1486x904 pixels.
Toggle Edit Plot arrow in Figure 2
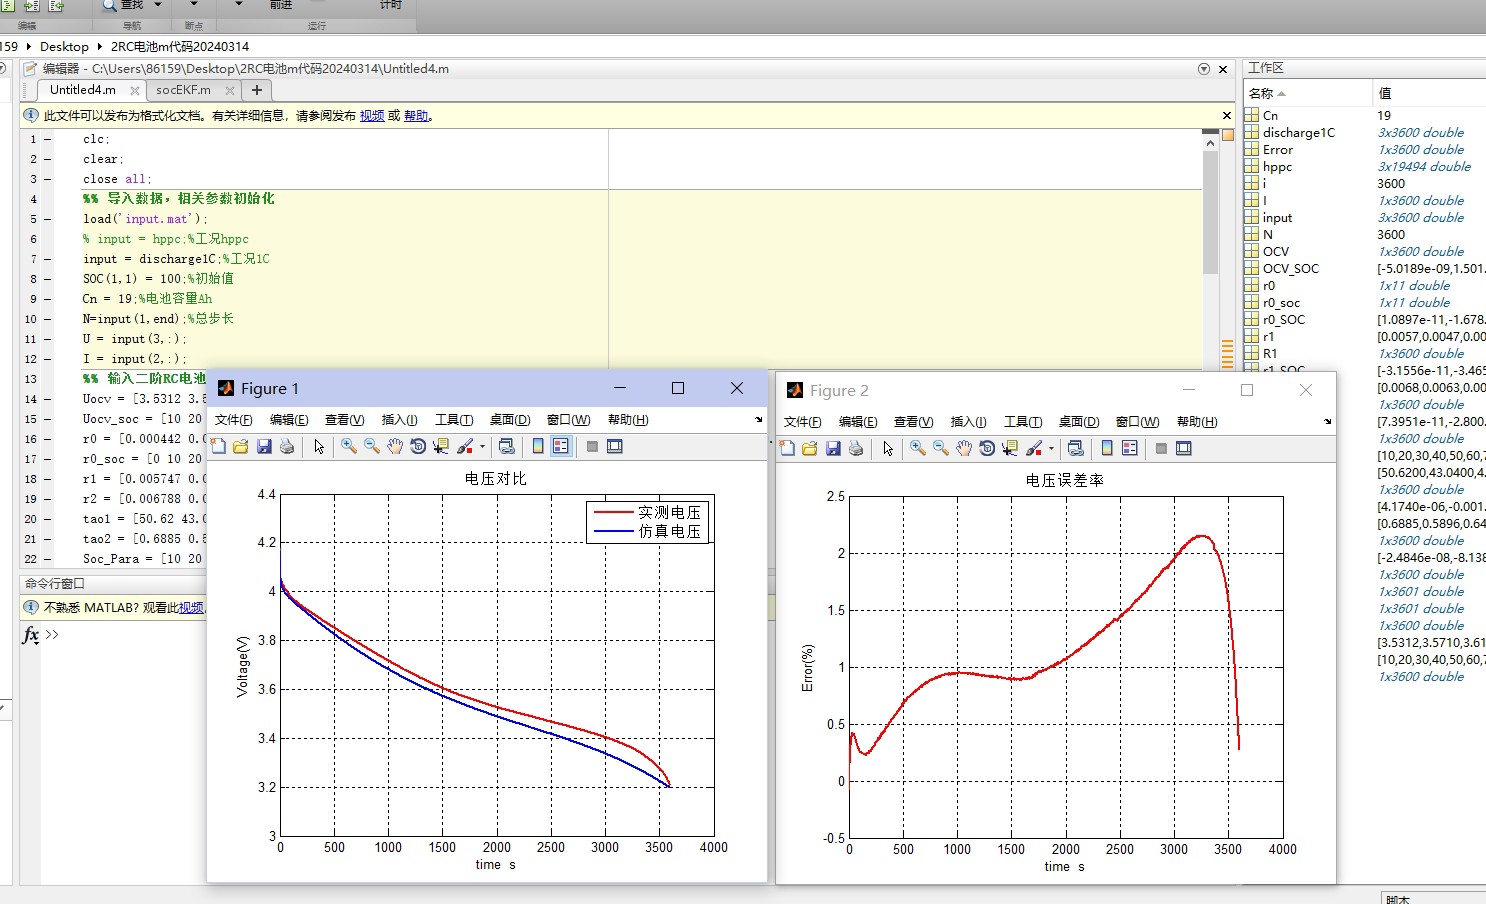[888, 448]
